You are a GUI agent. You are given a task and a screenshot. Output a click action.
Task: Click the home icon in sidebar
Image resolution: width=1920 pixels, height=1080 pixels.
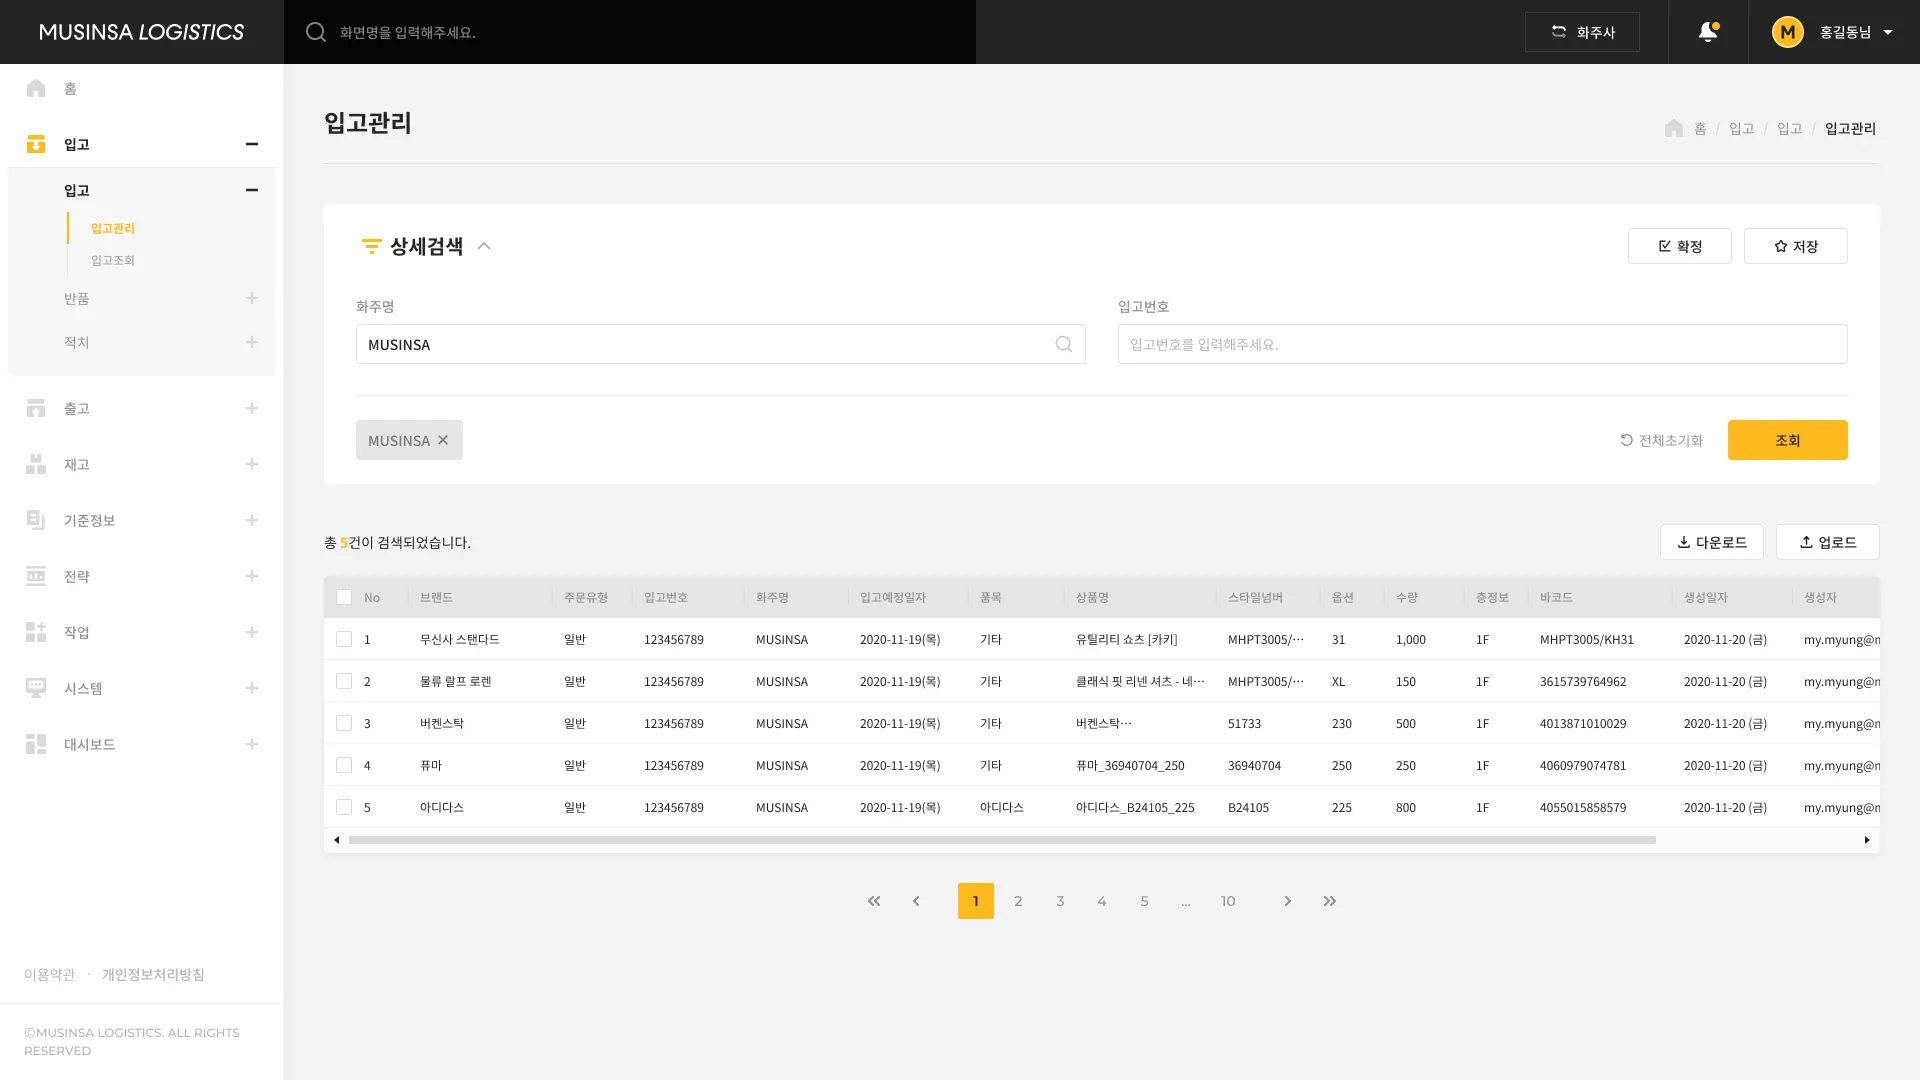pos(36,88)
